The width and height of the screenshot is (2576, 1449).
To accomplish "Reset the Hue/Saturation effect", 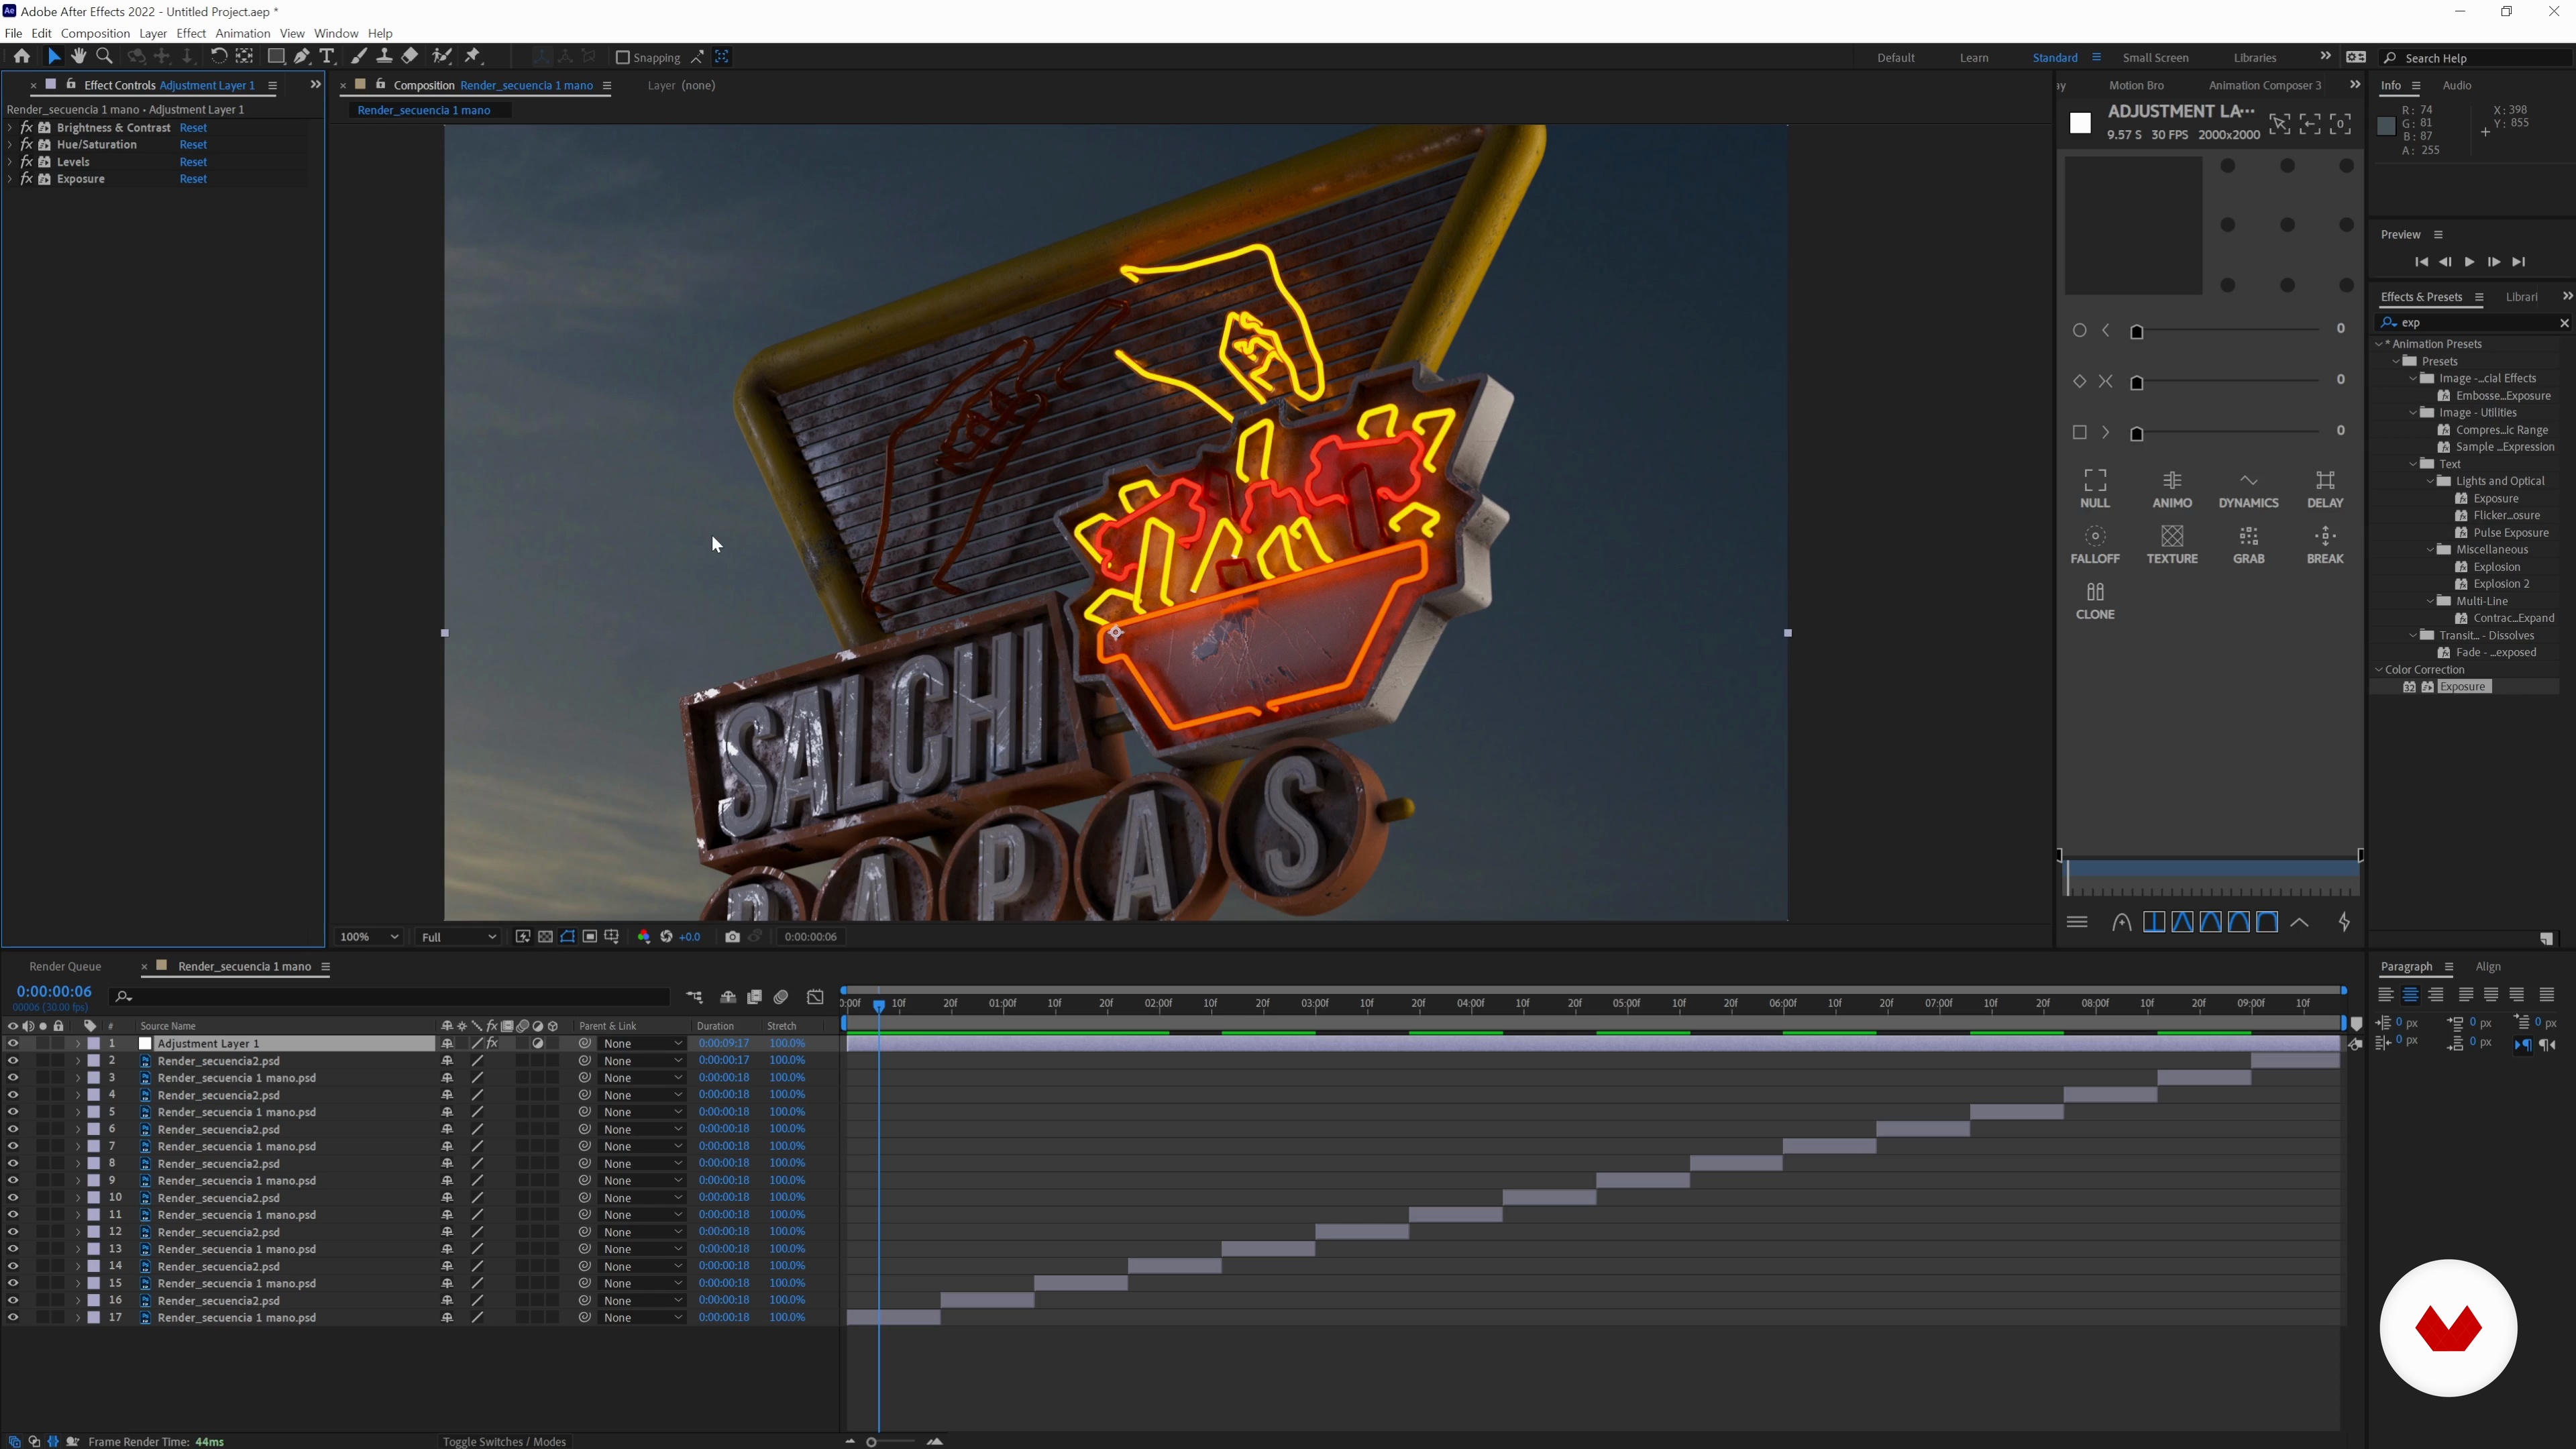I will (193, 144).
